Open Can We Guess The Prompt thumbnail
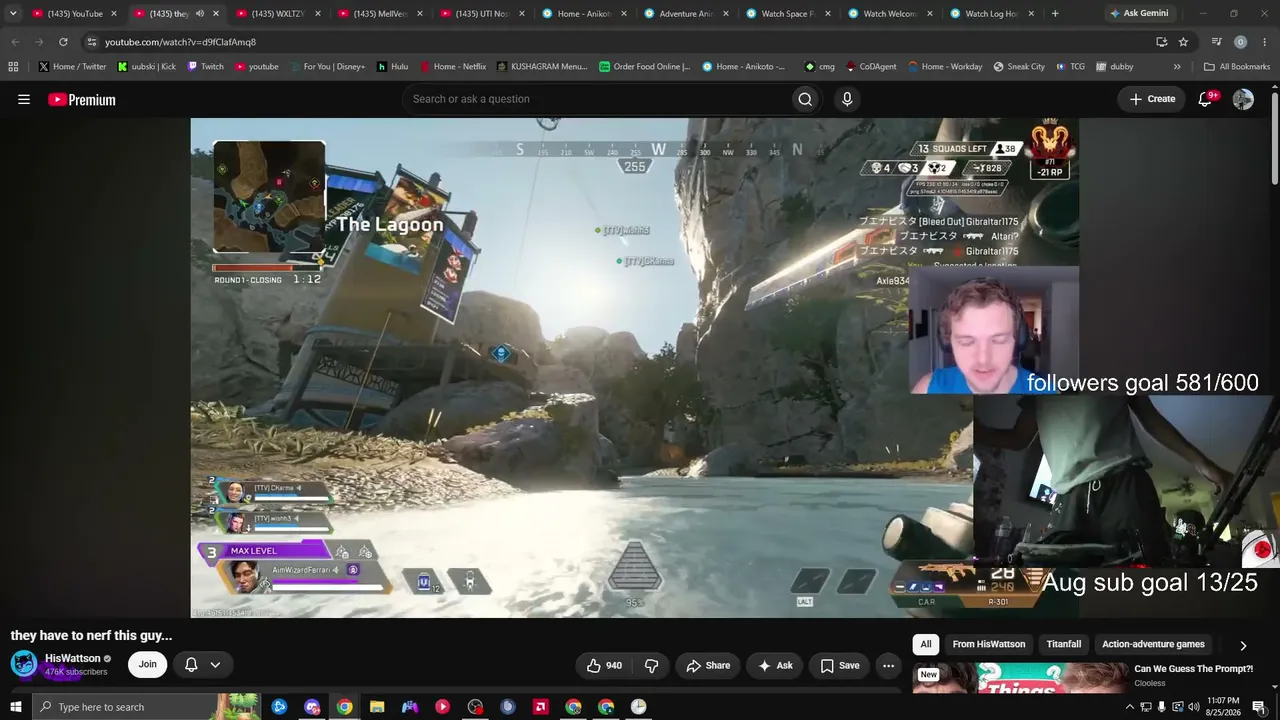 1018,677
